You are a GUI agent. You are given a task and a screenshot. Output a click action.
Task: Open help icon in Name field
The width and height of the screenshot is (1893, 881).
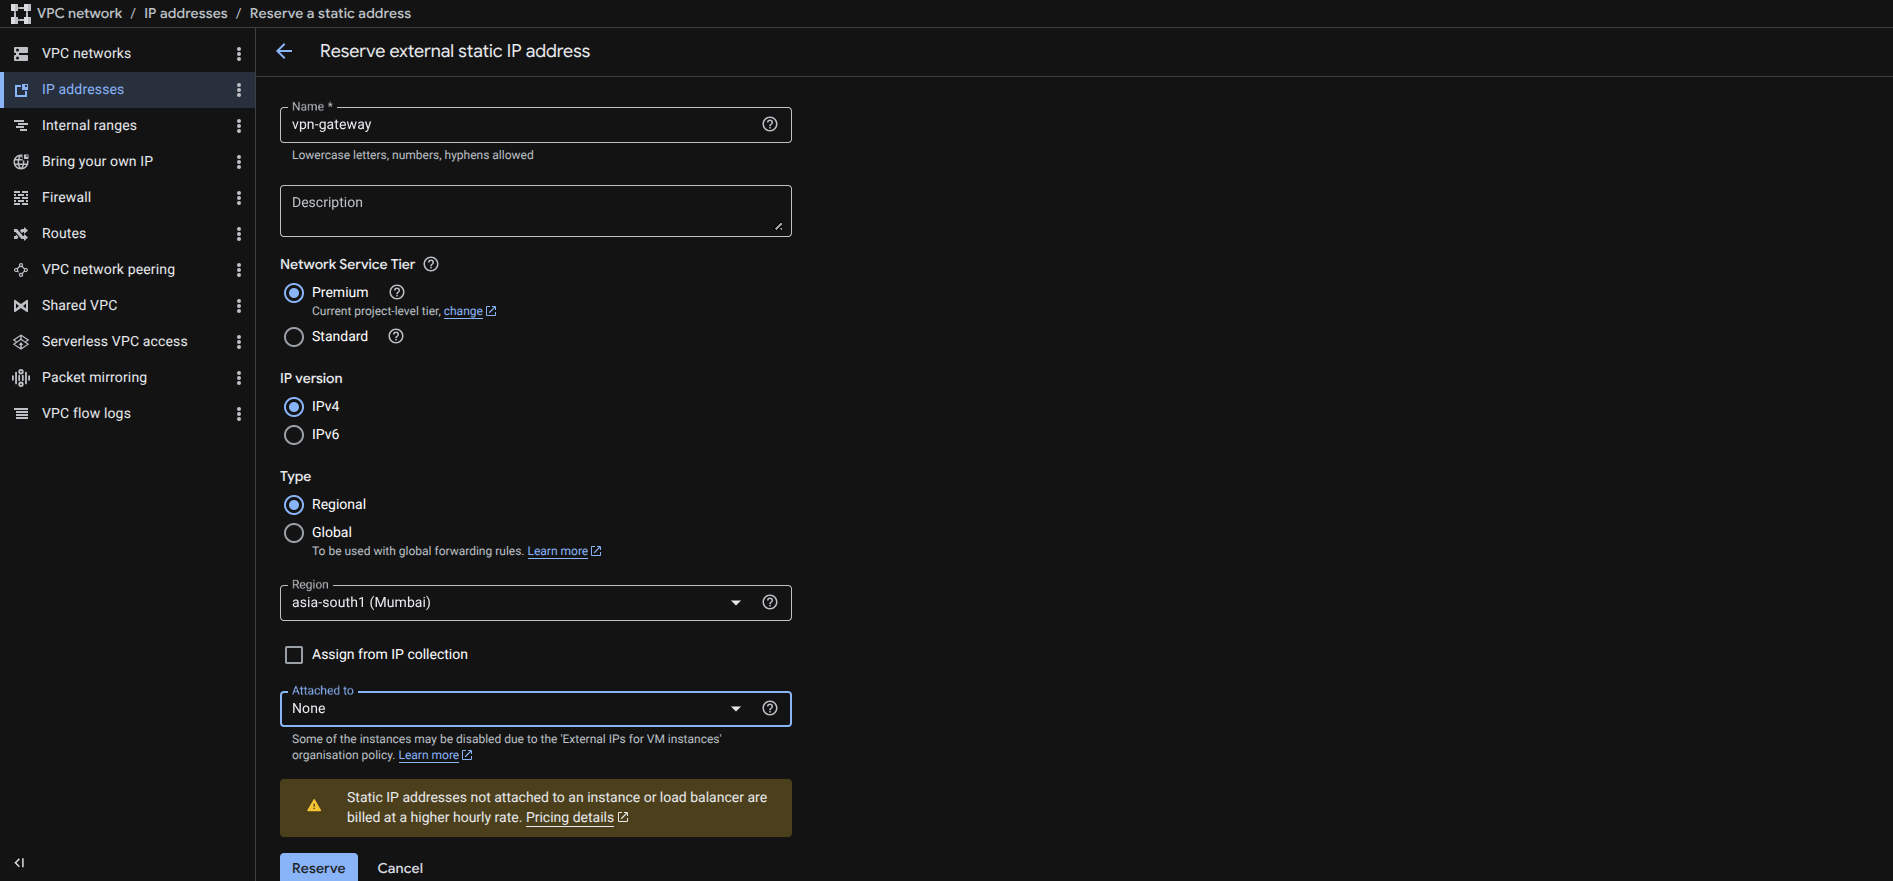pyautogui.click(x=770, y=124)
